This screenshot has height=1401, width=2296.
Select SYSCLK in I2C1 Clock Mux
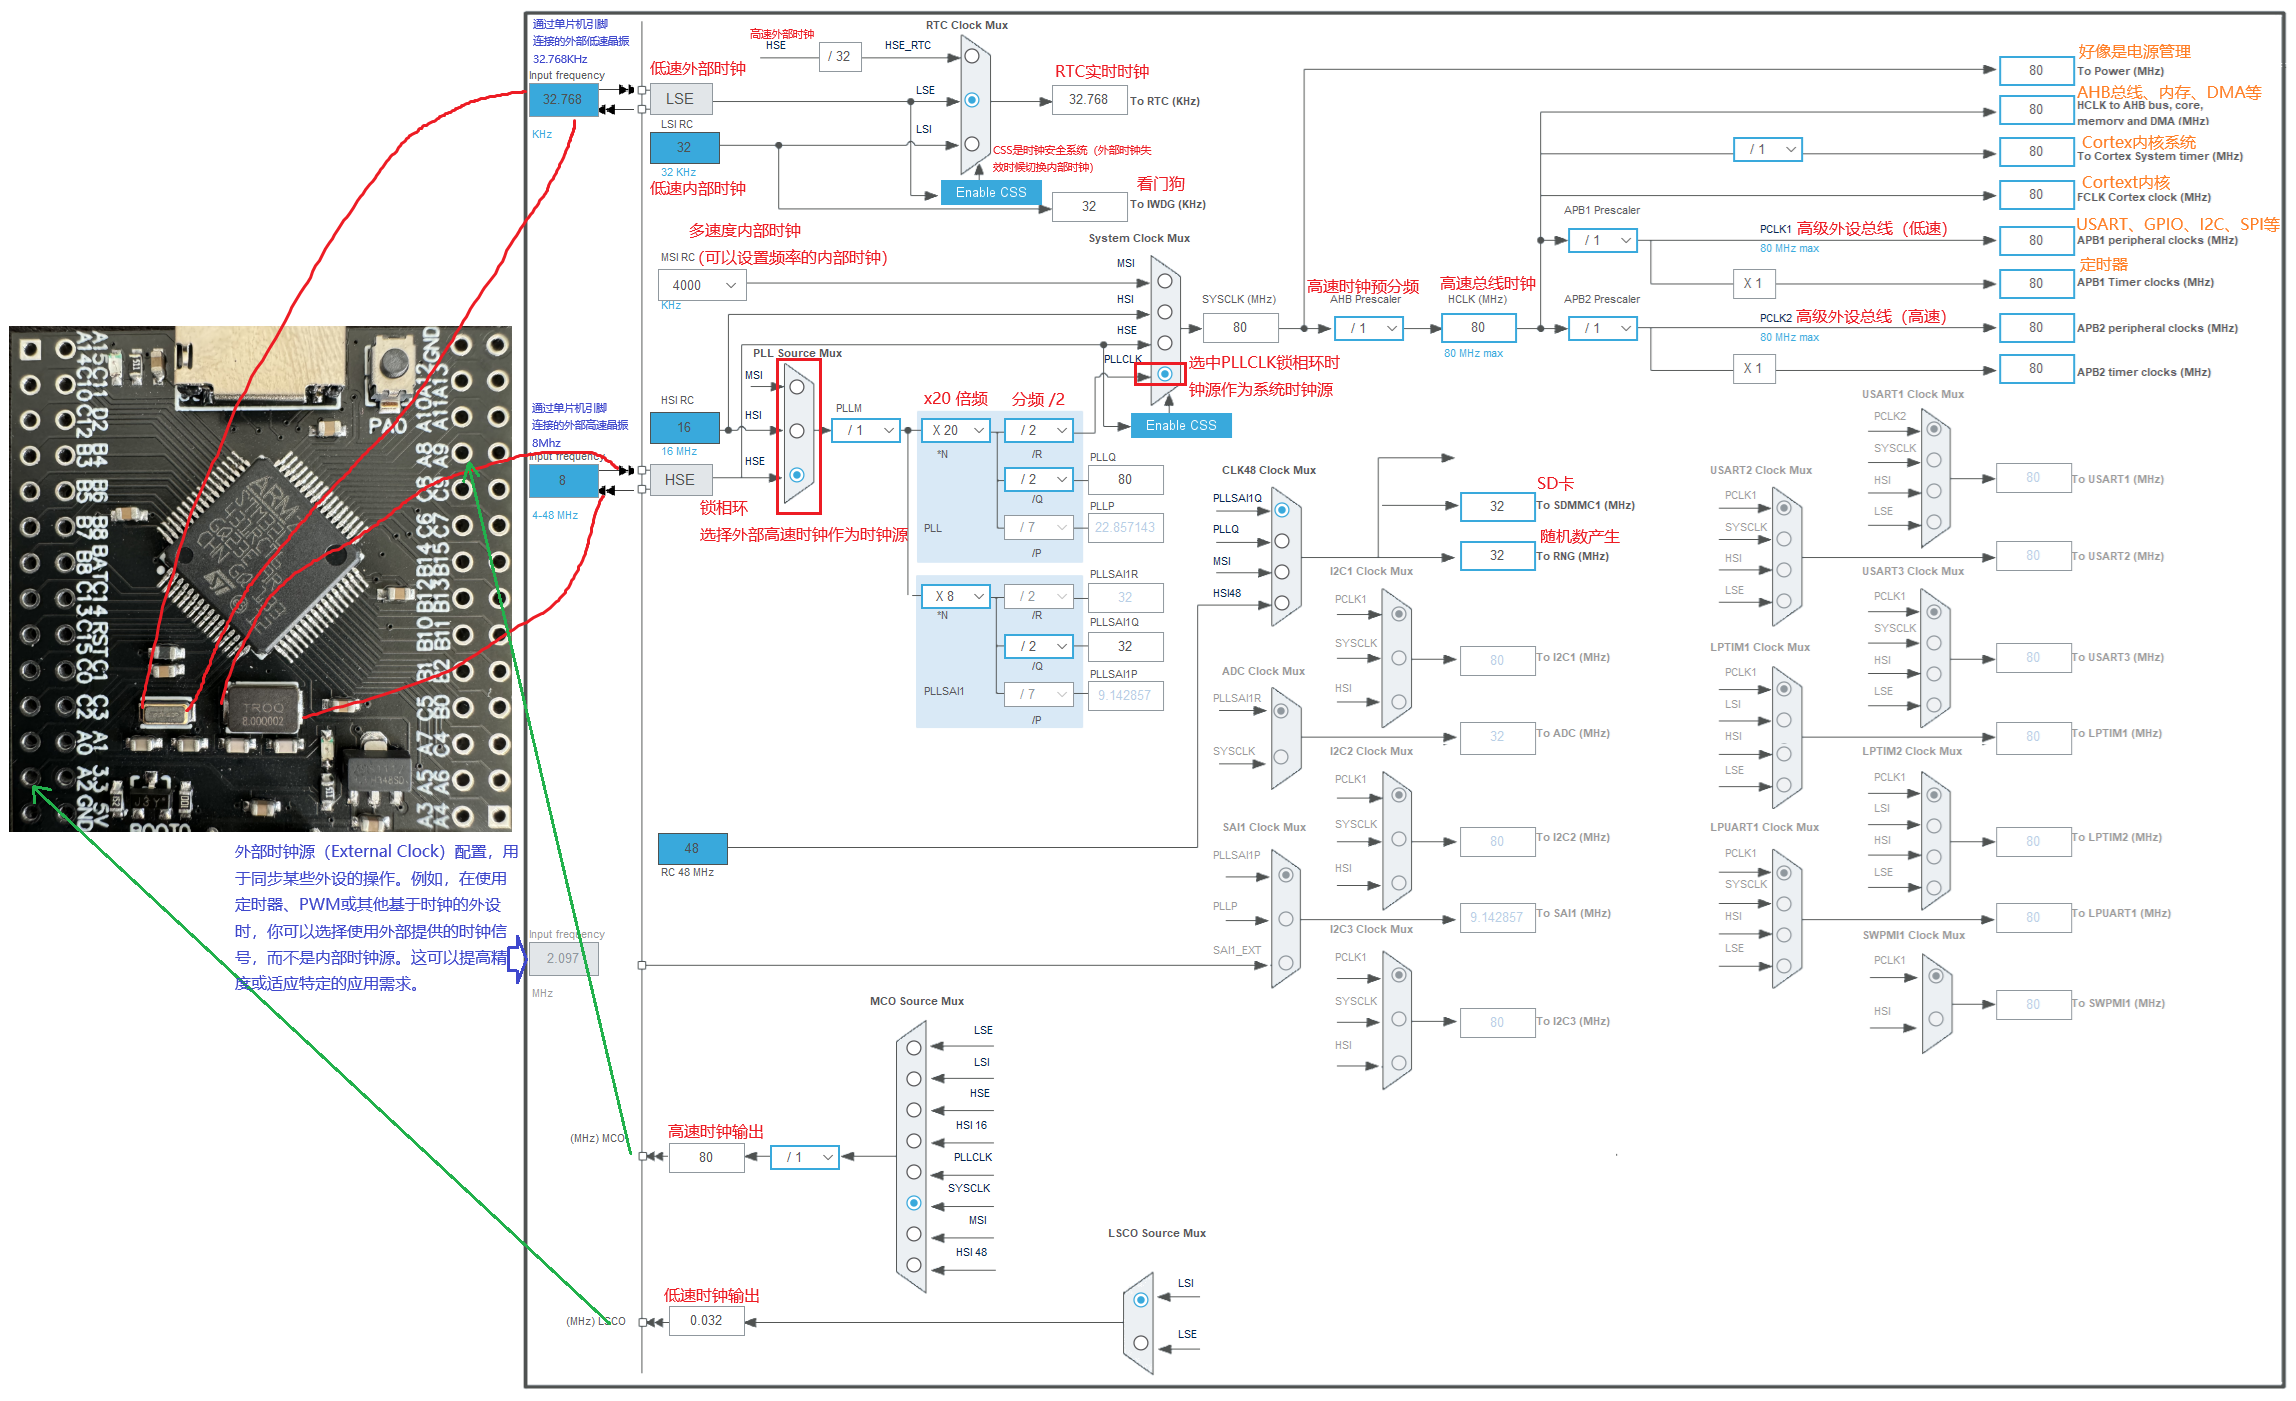[1399, 658]
